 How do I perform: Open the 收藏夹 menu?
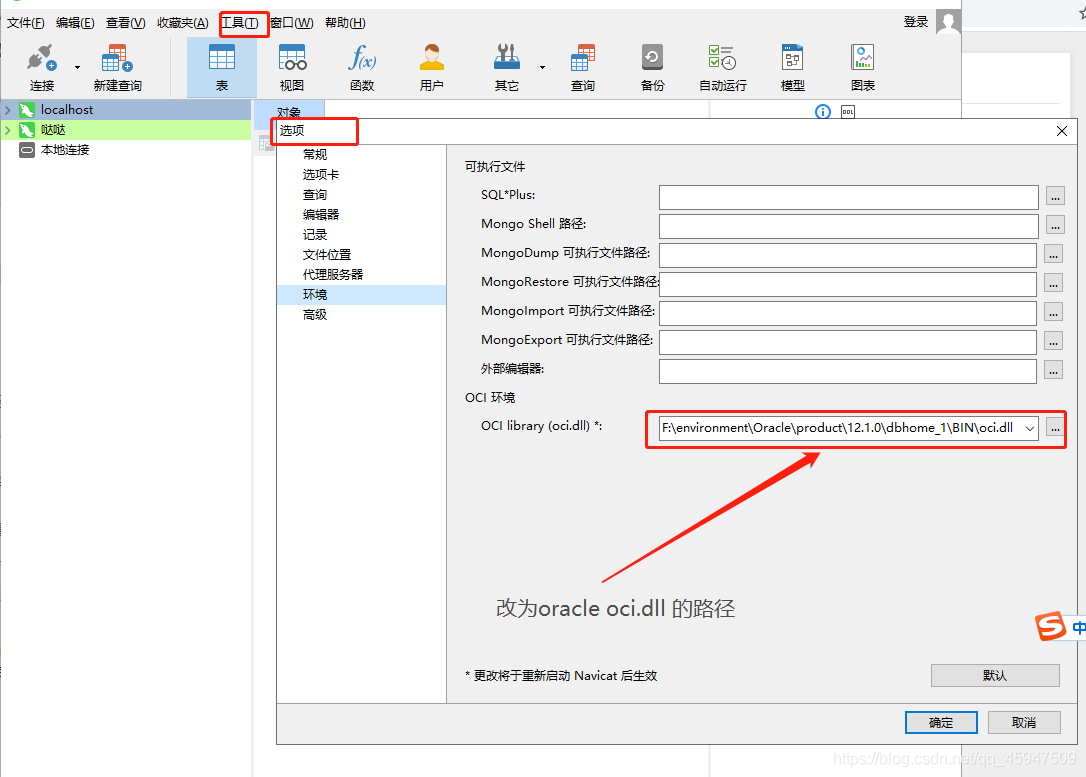(183, 23)
